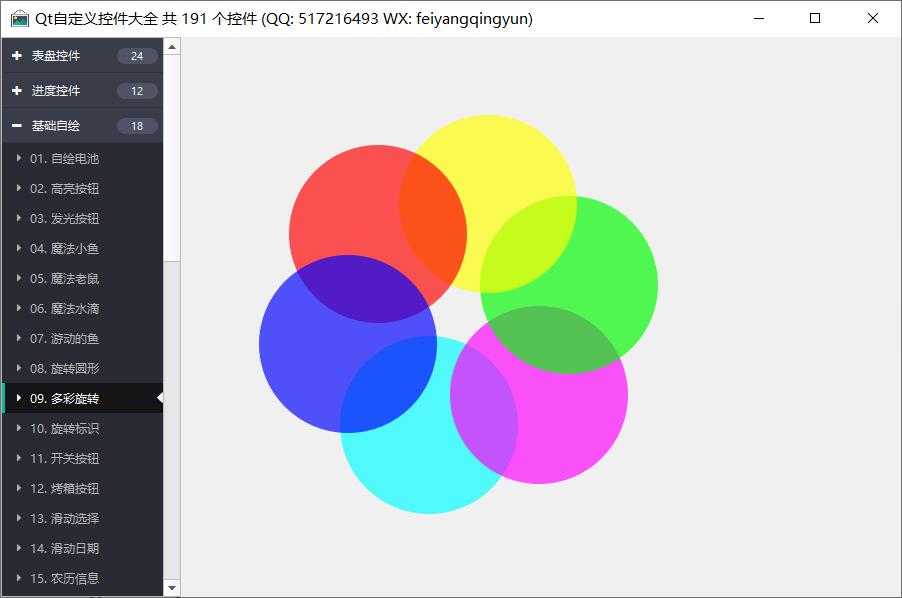Click the 18 count badge
The height and width of the screenshot is (598, 902).
[137, 126]
